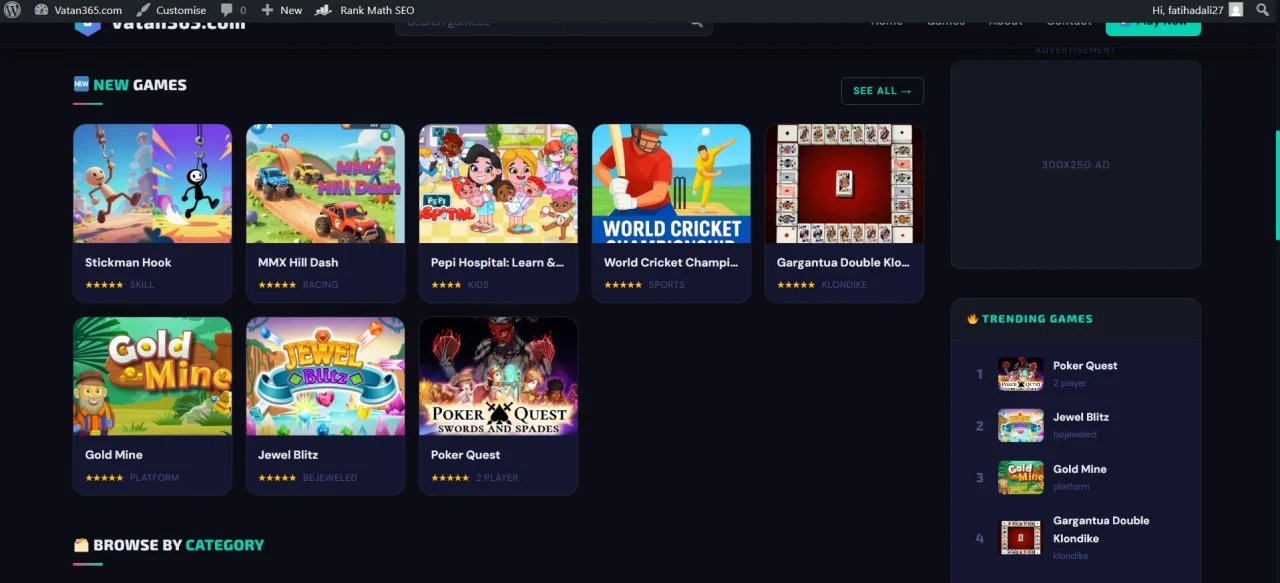Open the Vatan365.com site menu
The width and height of the screenshot is (1280, 583).
point(78,10)
